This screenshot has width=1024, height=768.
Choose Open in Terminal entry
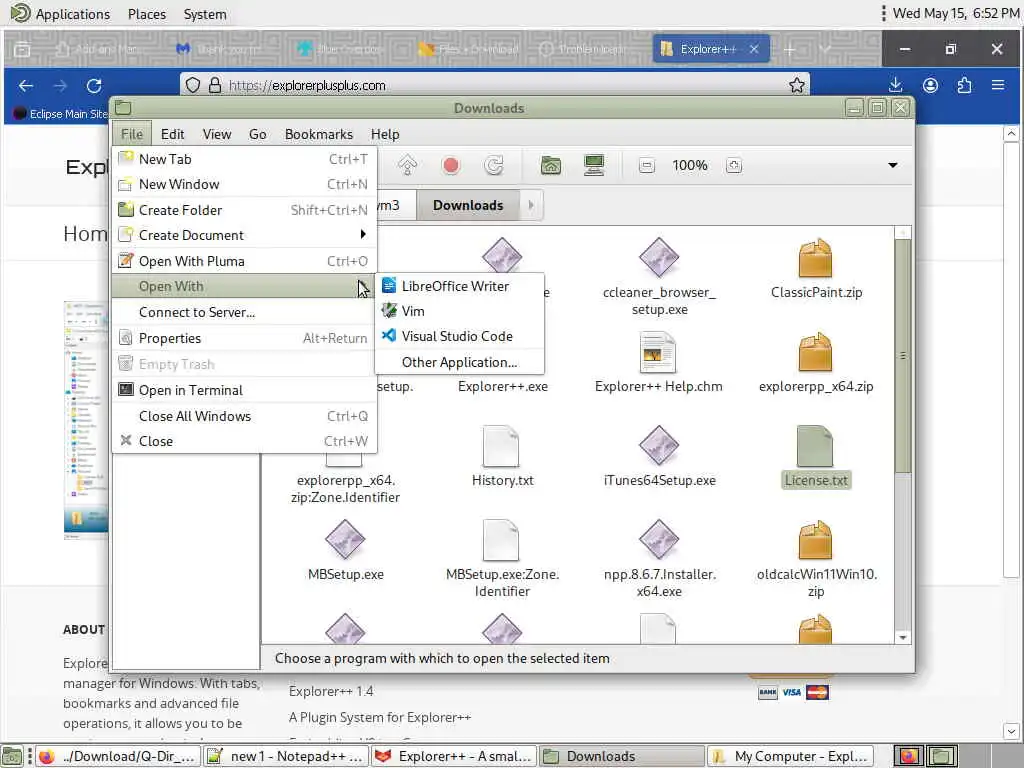tap(244, 390)
